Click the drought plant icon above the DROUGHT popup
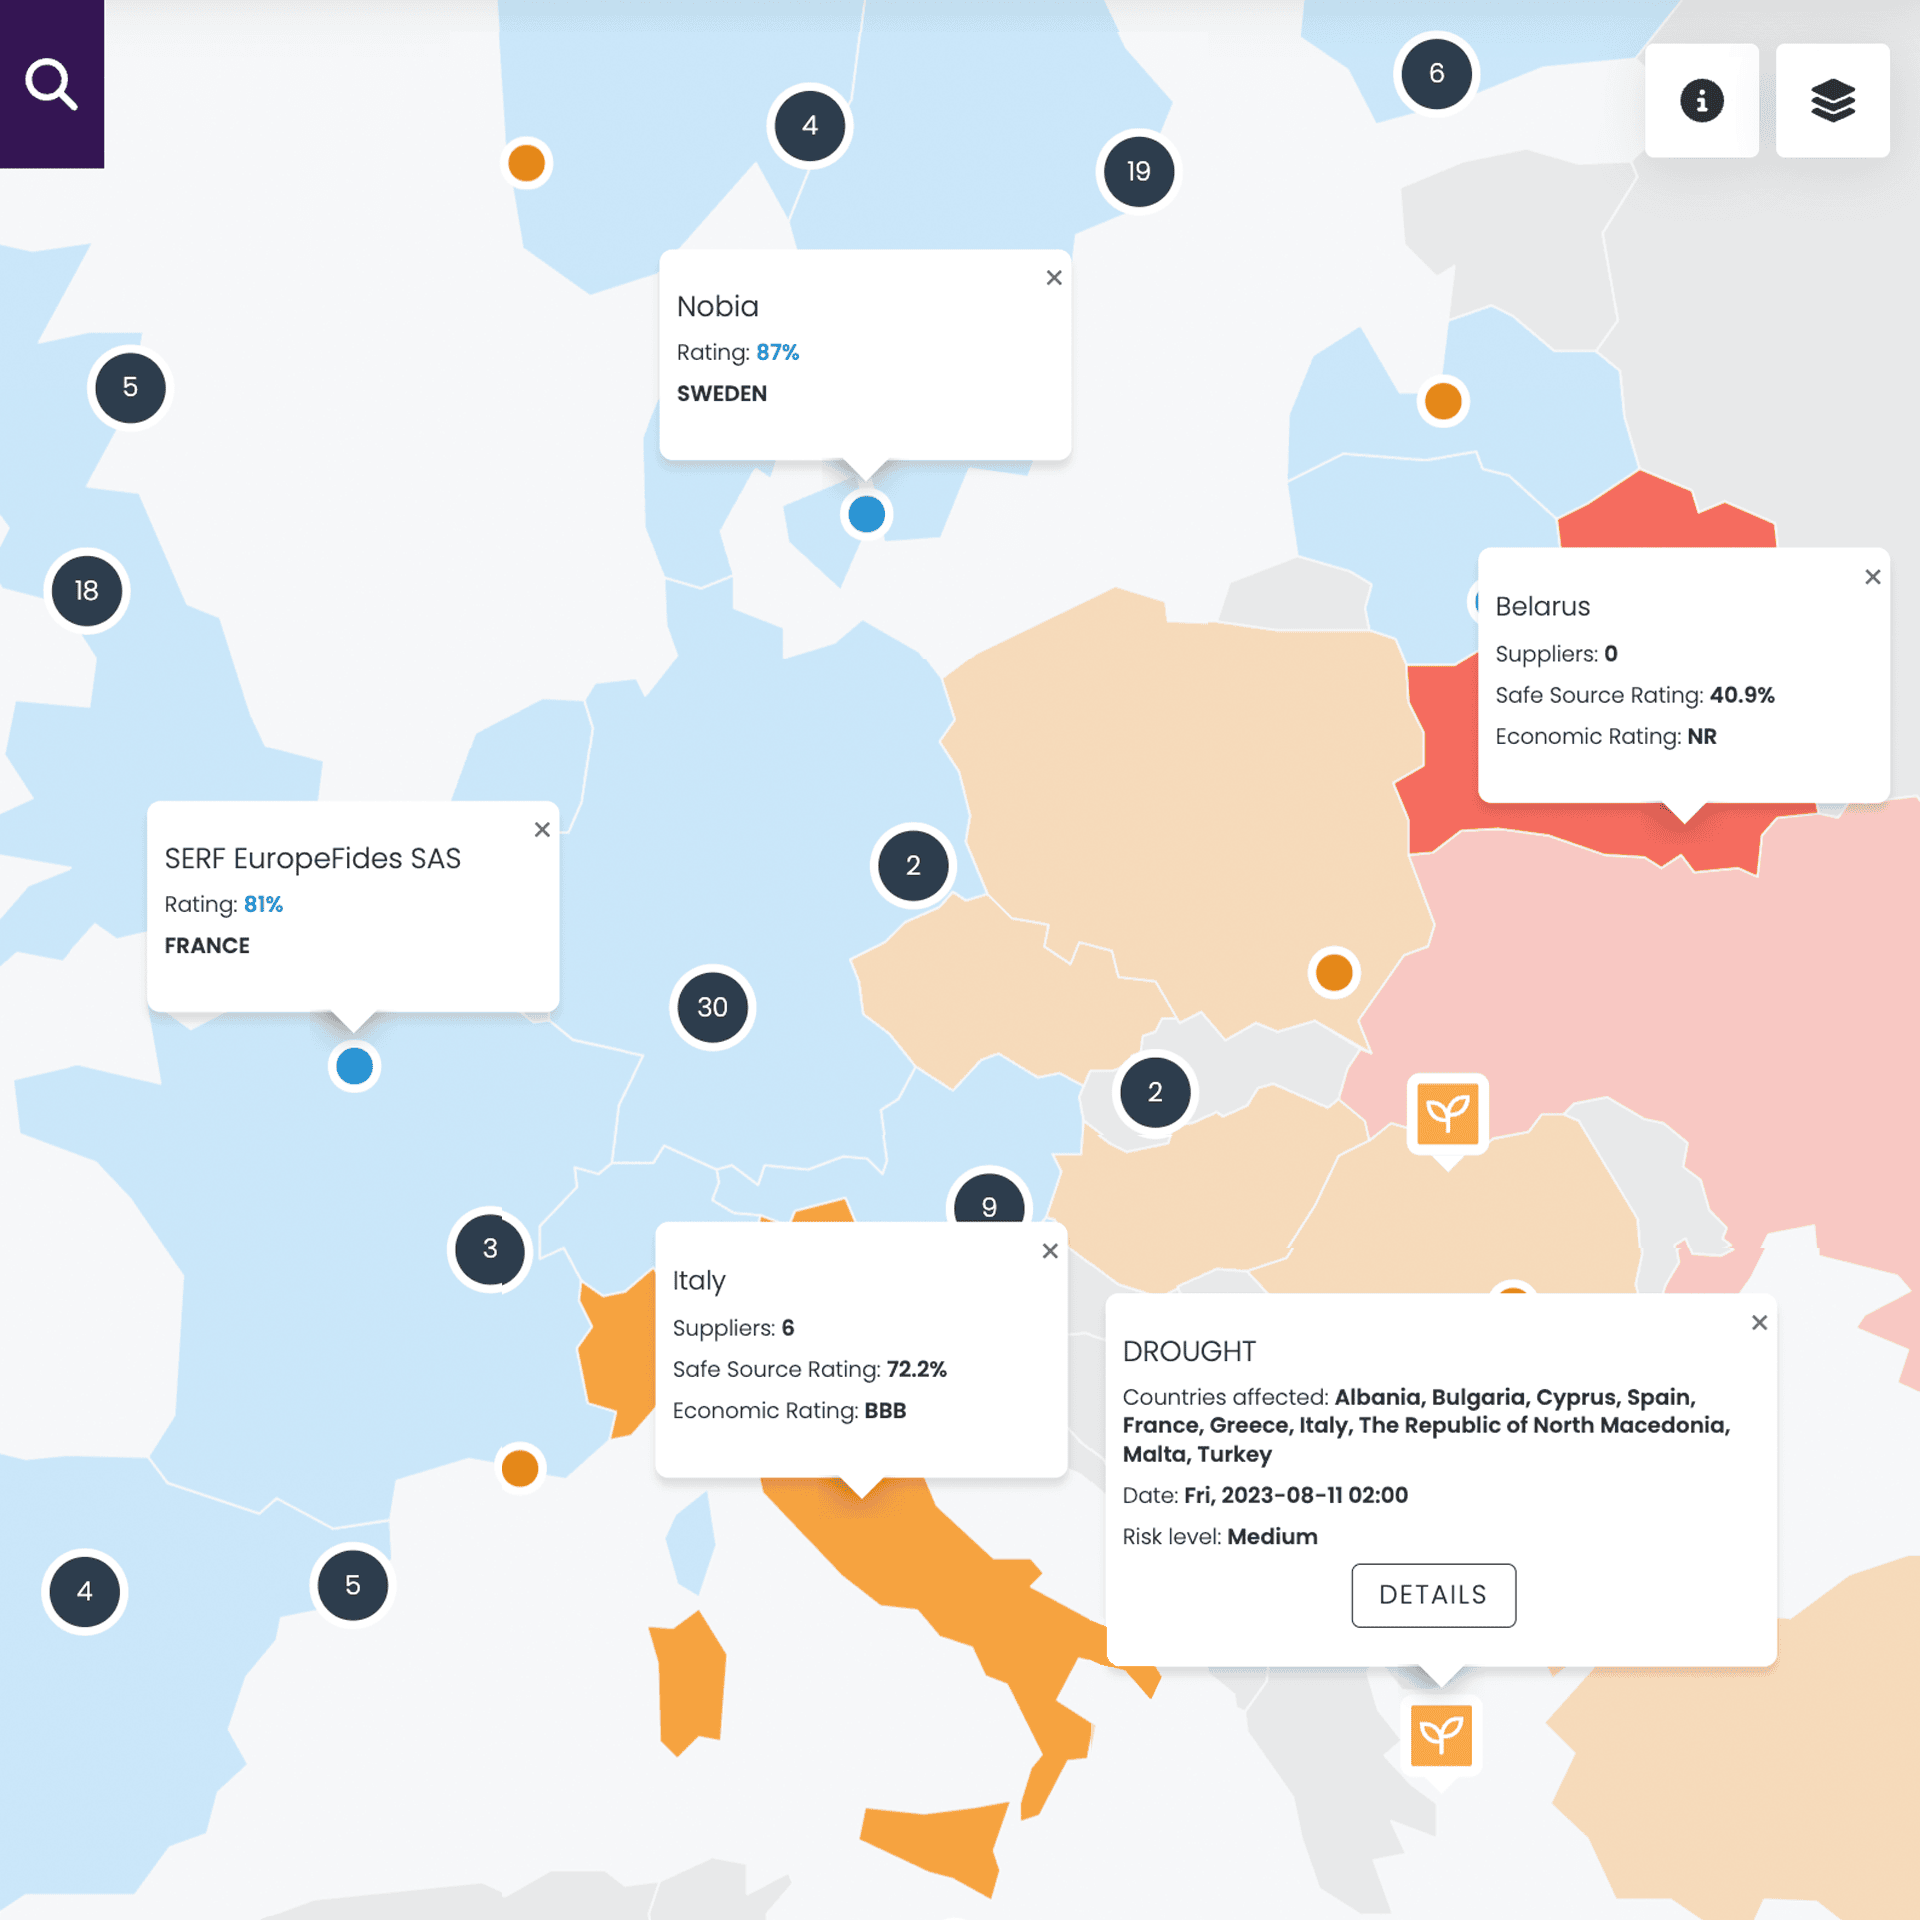1920x1920 pixels. pos(1447,1113)
